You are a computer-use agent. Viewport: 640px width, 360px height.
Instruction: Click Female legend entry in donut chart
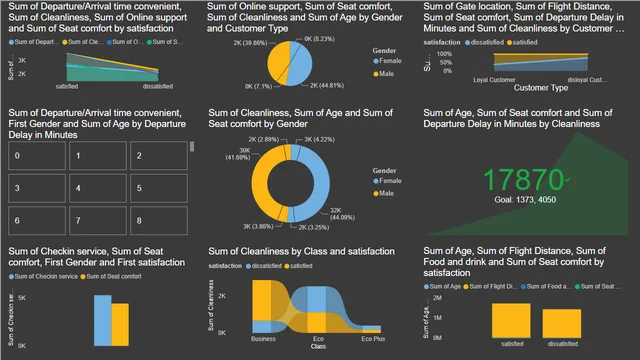pyautogui.click(x=387, y=181)
